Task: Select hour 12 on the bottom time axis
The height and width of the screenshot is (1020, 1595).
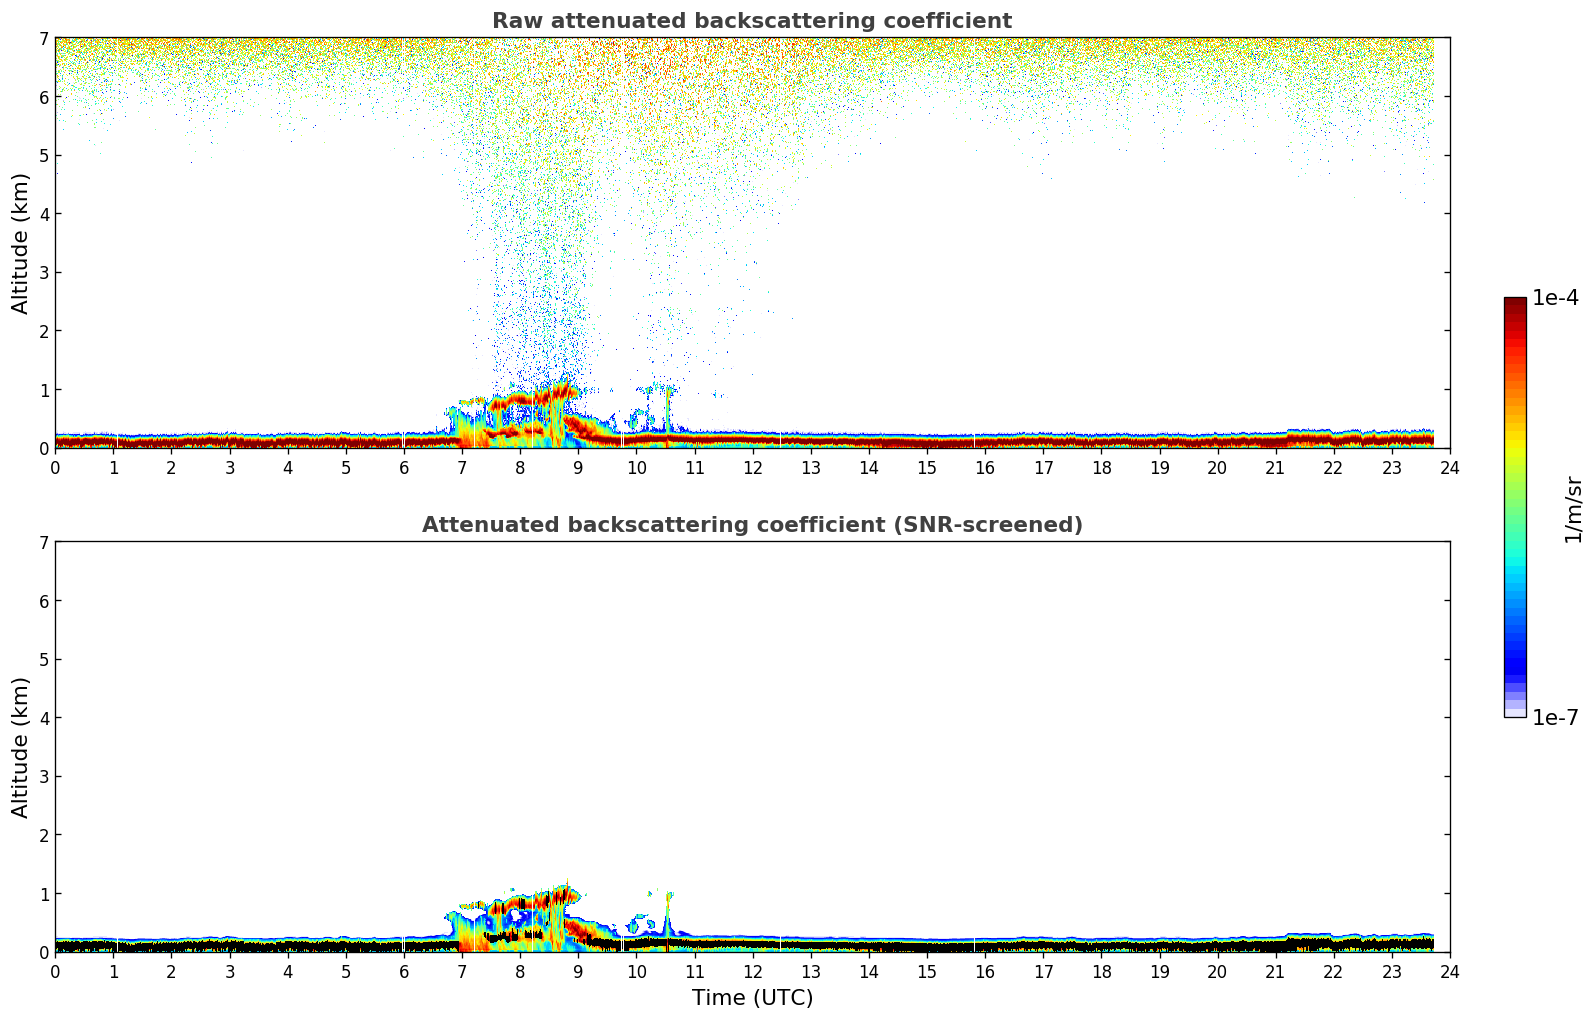Action: (752, 971)
